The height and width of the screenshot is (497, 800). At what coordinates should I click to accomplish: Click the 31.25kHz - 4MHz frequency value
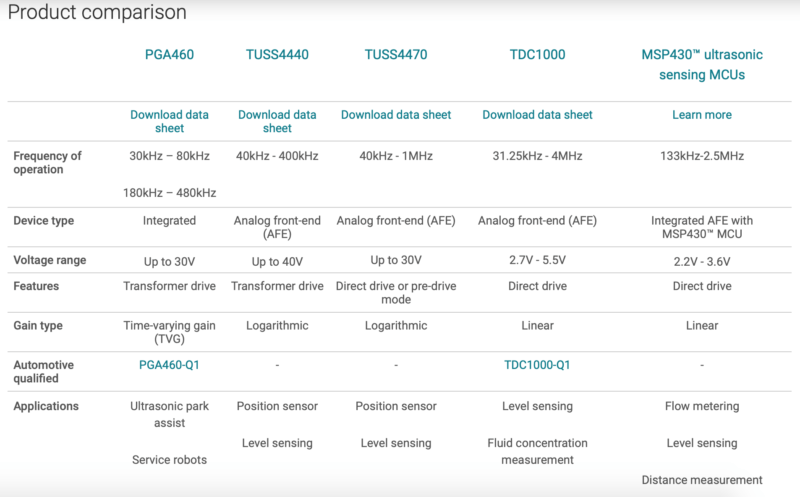tap(537, 156)
